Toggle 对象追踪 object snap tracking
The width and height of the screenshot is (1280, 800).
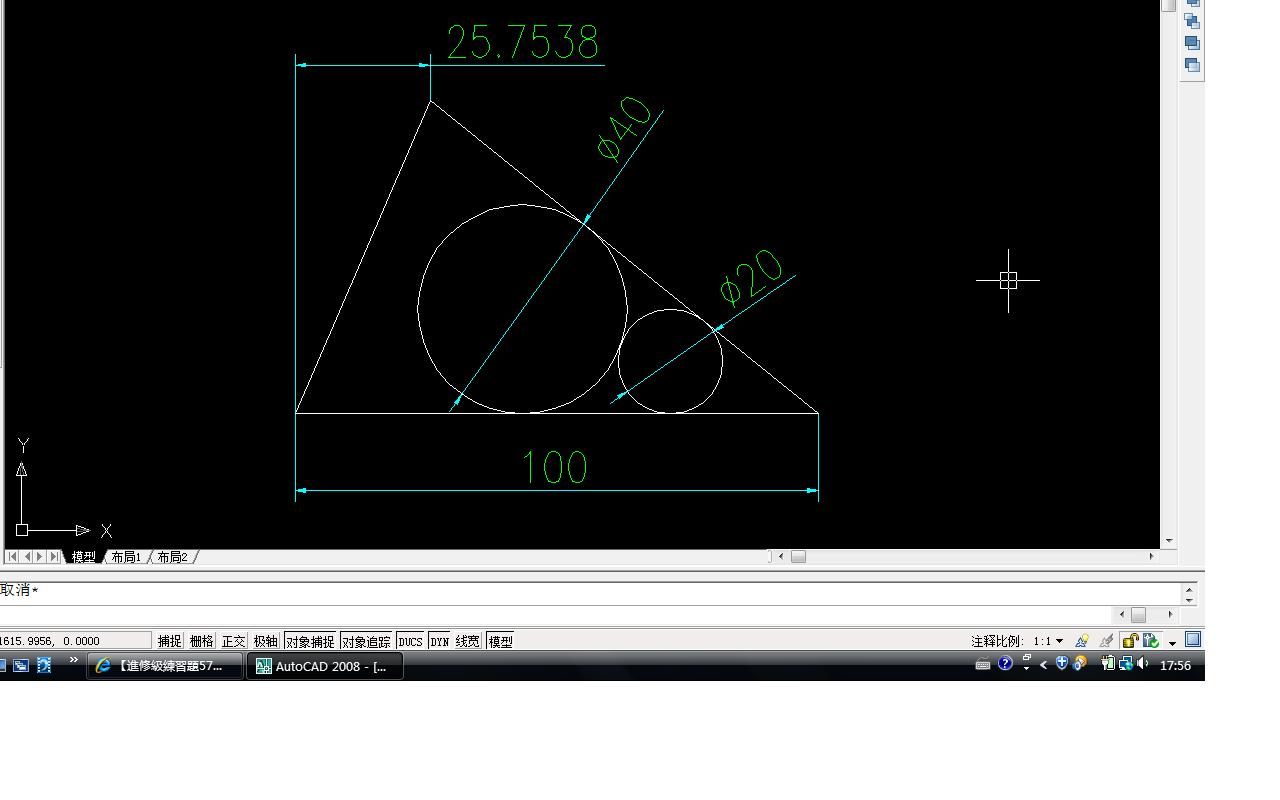pyautogui.click(x=367, y=641)
